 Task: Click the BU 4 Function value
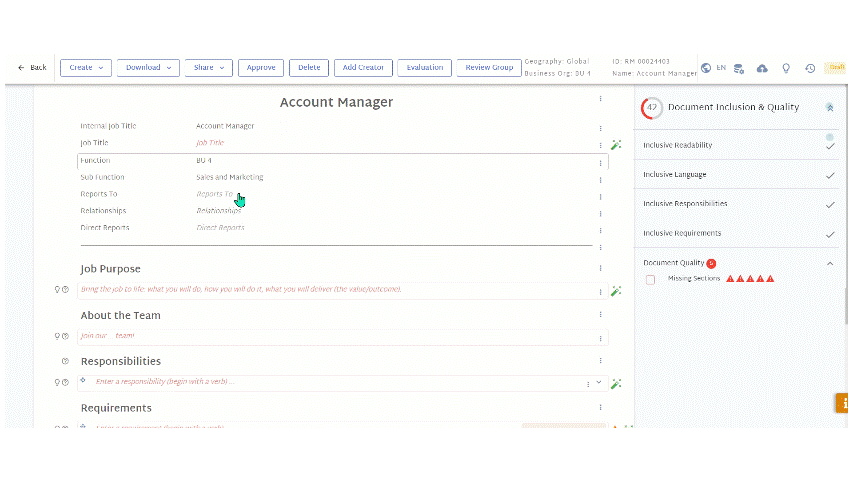click(x=204, y=161)
